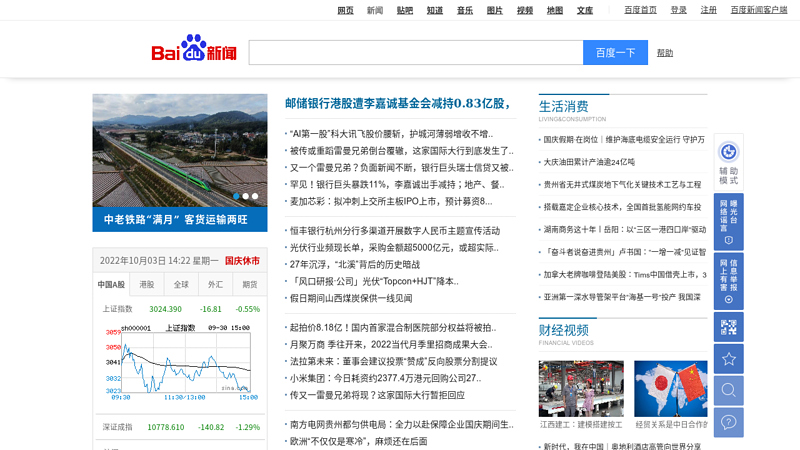Image resolution: width=800 pixels, height=450 pixels.
Task: Open 百度新闻客户端 link
Action: [759, 10]
